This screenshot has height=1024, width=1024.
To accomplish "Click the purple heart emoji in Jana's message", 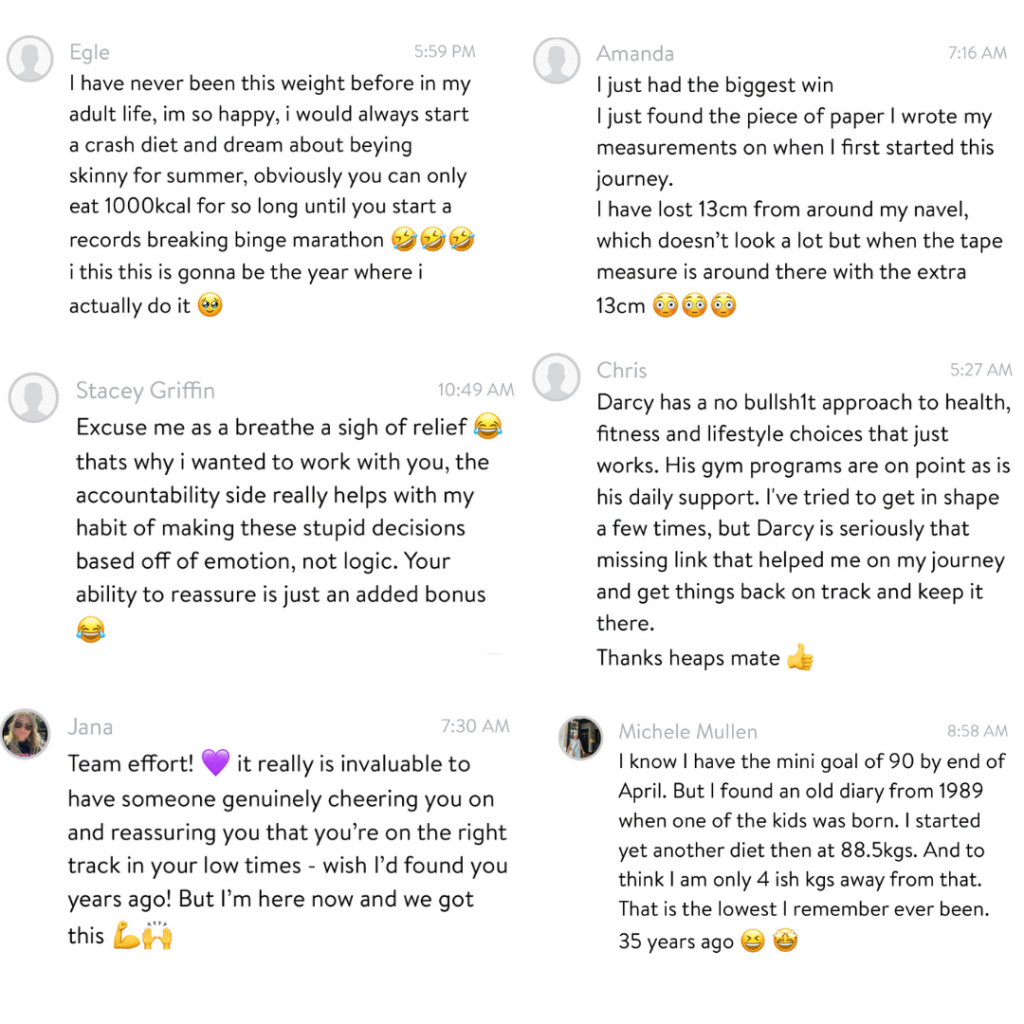I will point(216,763).
